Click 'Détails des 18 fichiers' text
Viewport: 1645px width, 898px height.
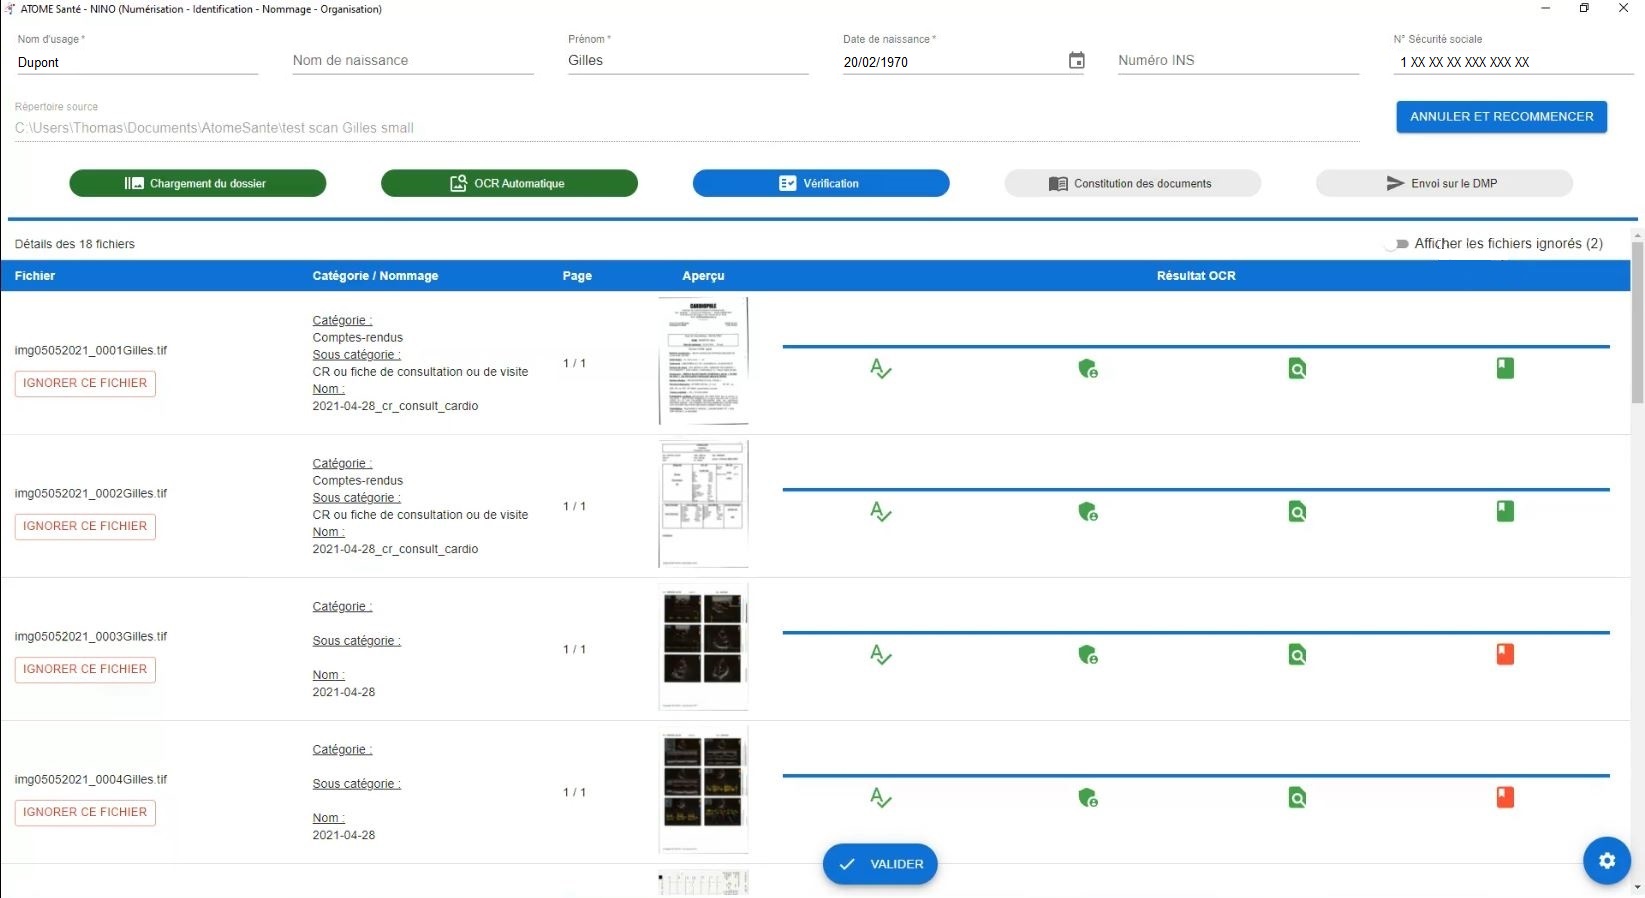pos(75,244)
